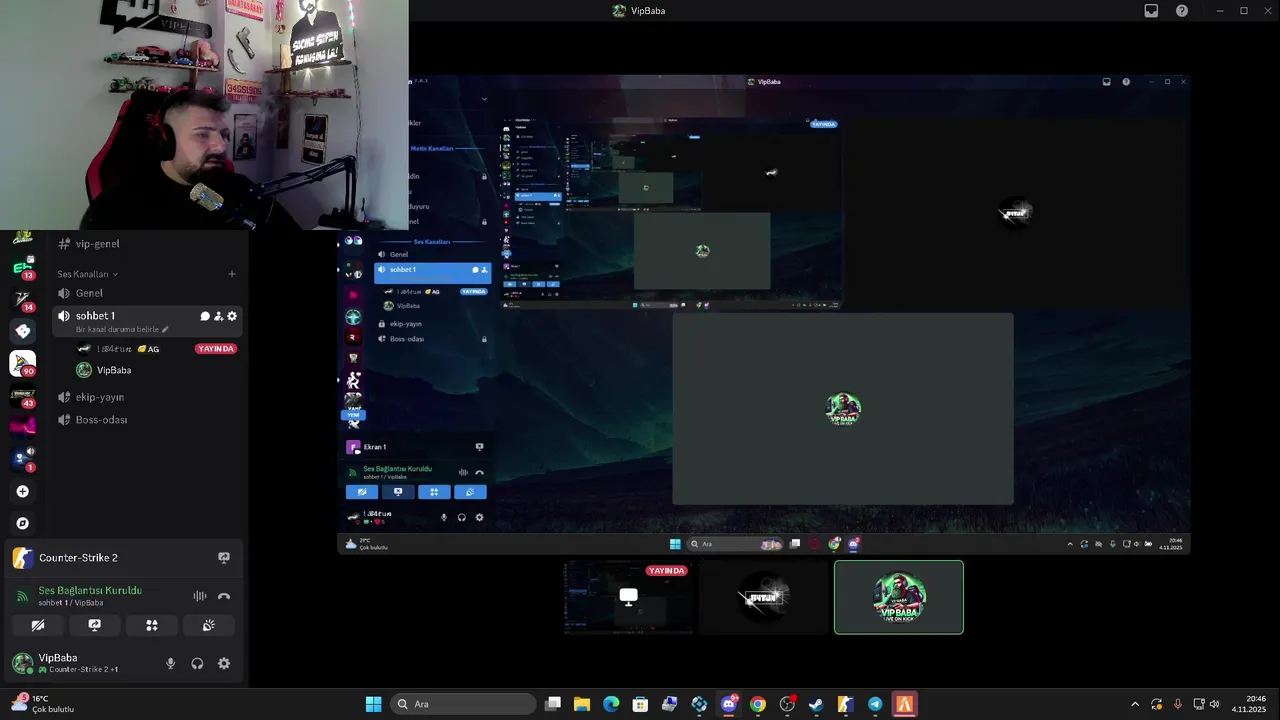Share your screen from voice panel
The width and height of the screenshot is (1280, 720).
tap(95, 625)
